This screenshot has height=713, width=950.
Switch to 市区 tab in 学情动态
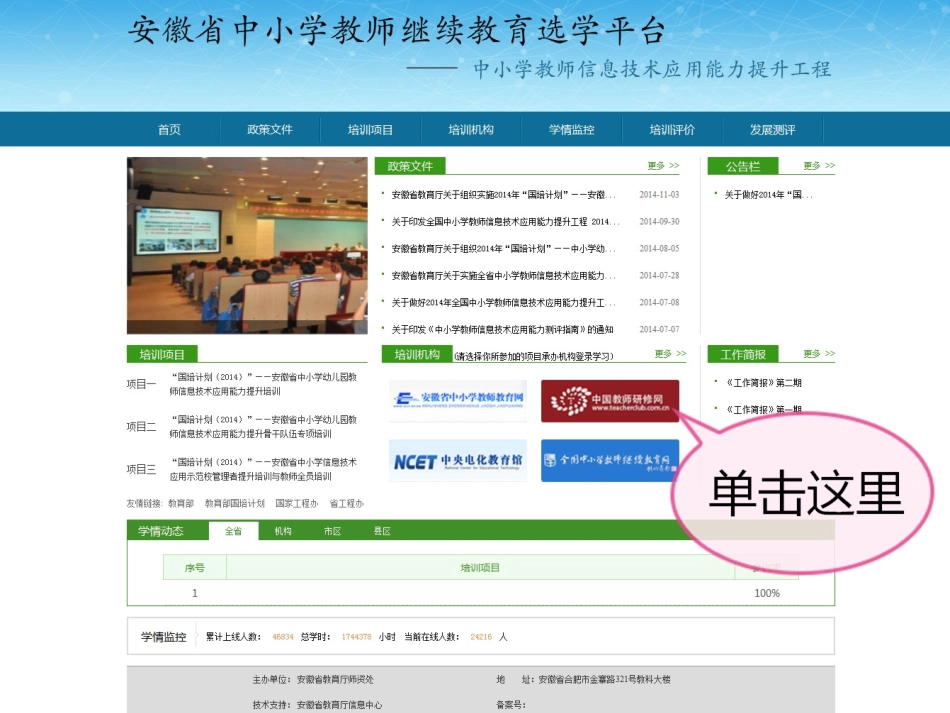click(333, 531)
